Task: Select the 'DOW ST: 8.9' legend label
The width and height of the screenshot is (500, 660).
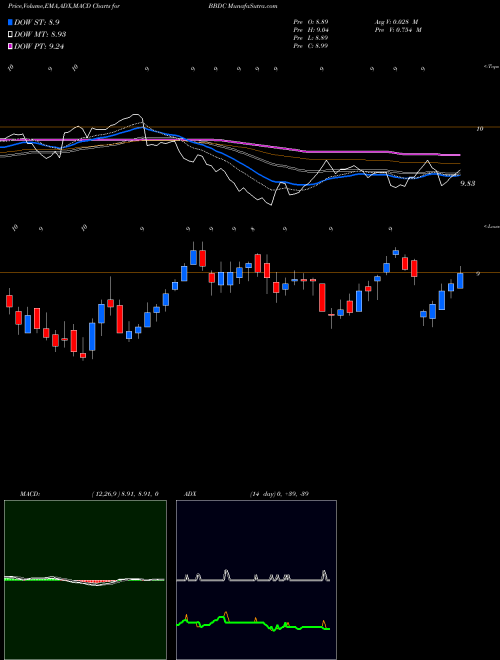Action: (37, 22)
